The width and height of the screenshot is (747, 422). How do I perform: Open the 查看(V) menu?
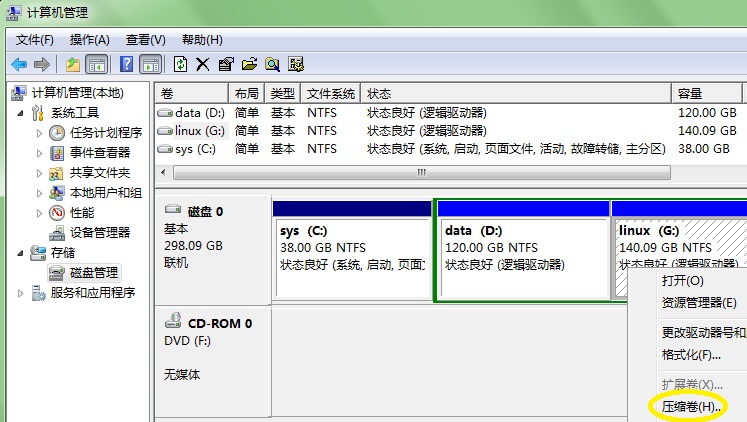click(145, 40)
